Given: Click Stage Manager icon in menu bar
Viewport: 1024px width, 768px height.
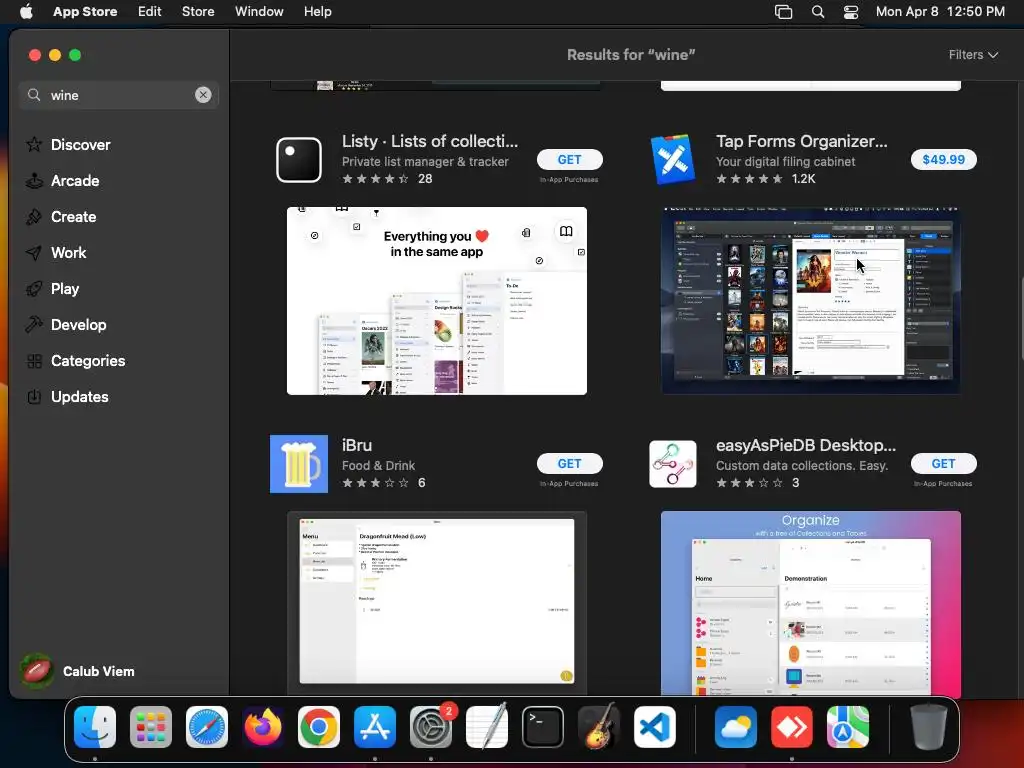Looking at the screenshot, I should point(783,12).
